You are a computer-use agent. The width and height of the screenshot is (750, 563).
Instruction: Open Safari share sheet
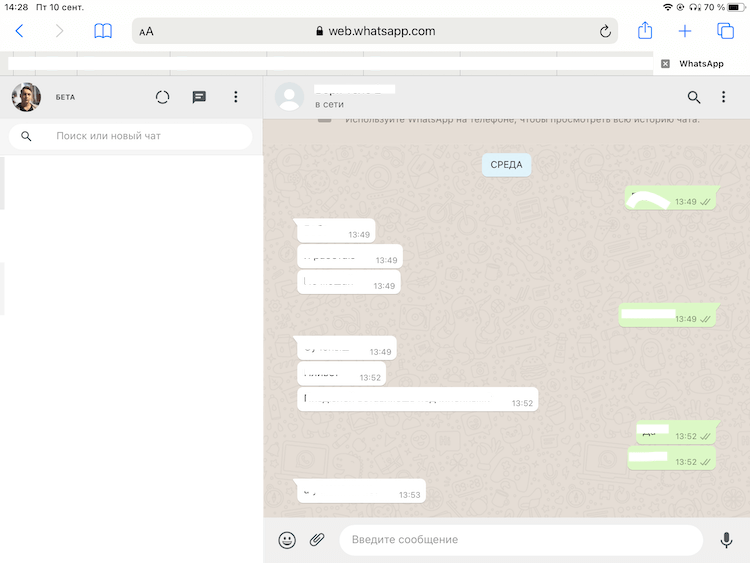pyautogui.click(x=645, y=31)
